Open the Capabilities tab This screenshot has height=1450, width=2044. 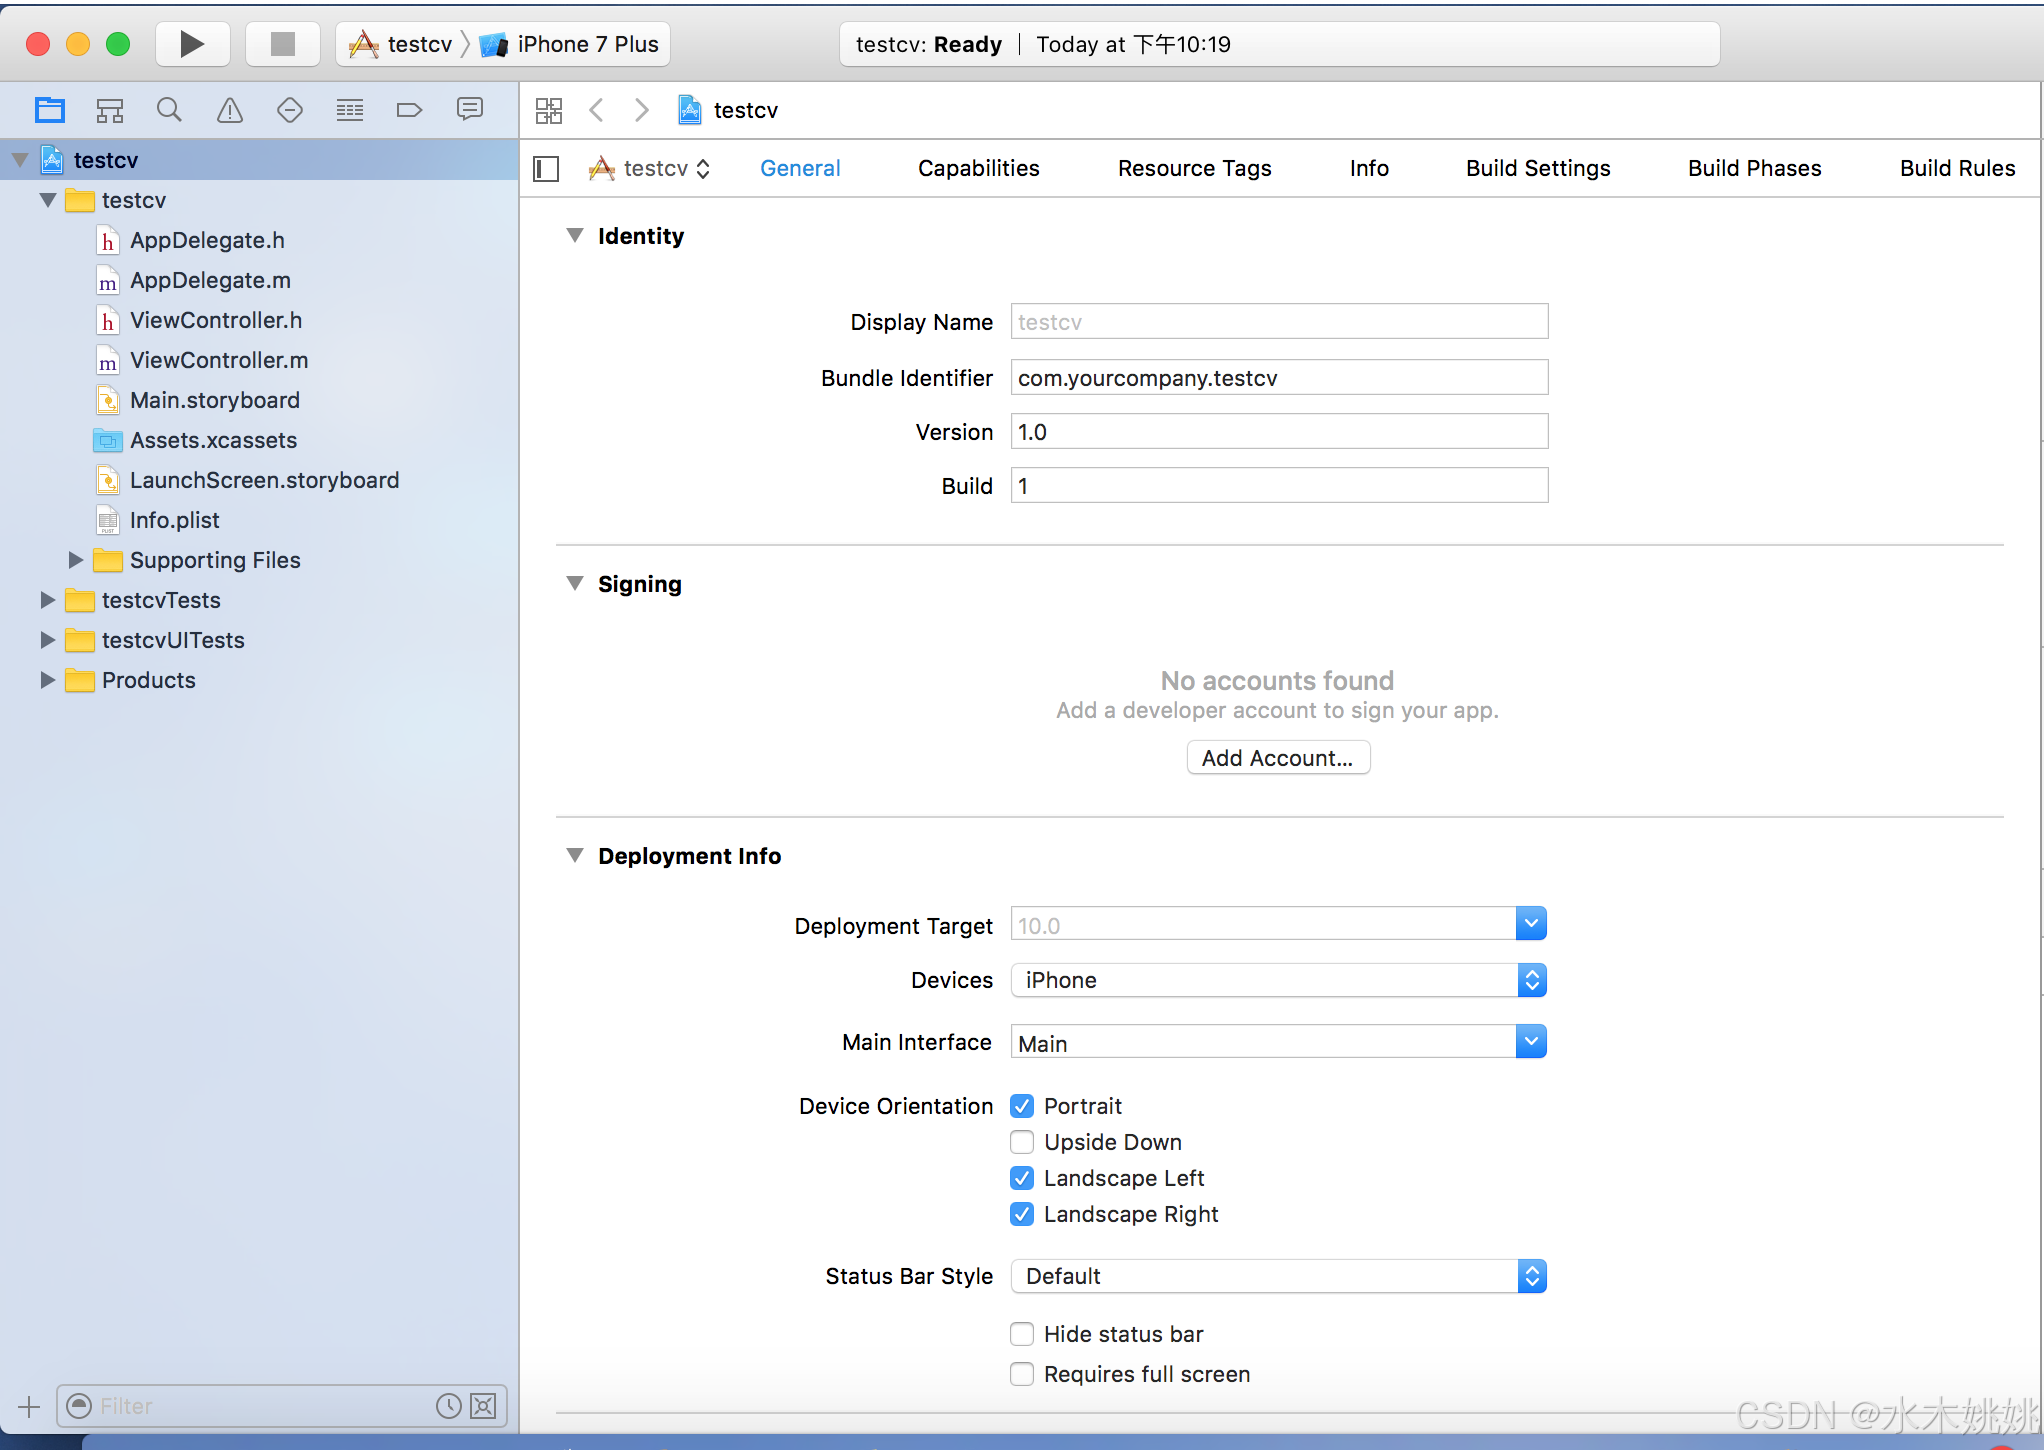coord(978,169)
